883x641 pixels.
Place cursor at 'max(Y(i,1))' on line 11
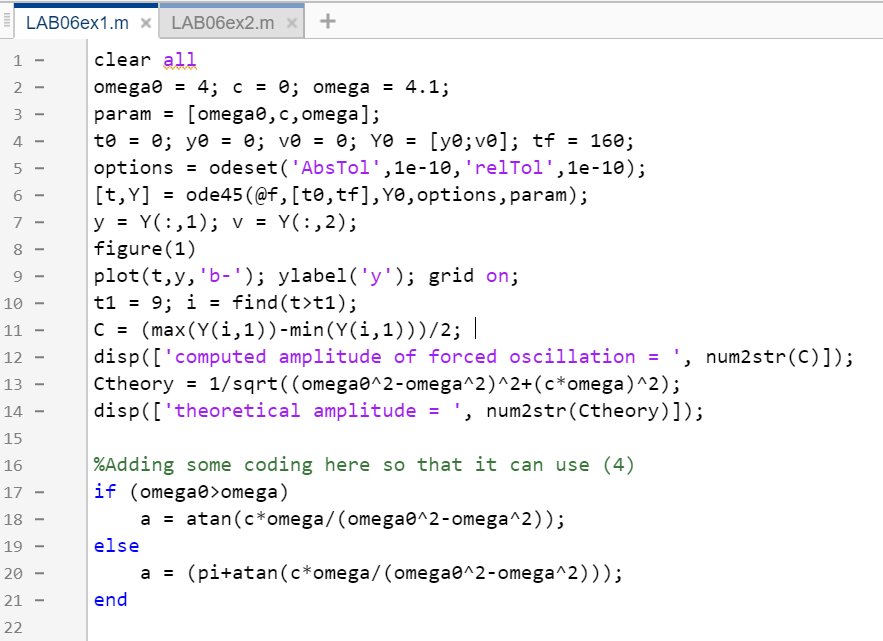214,330
